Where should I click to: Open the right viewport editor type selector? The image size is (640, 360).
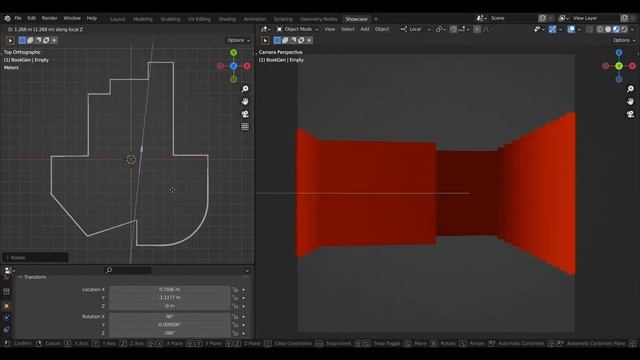265,29
